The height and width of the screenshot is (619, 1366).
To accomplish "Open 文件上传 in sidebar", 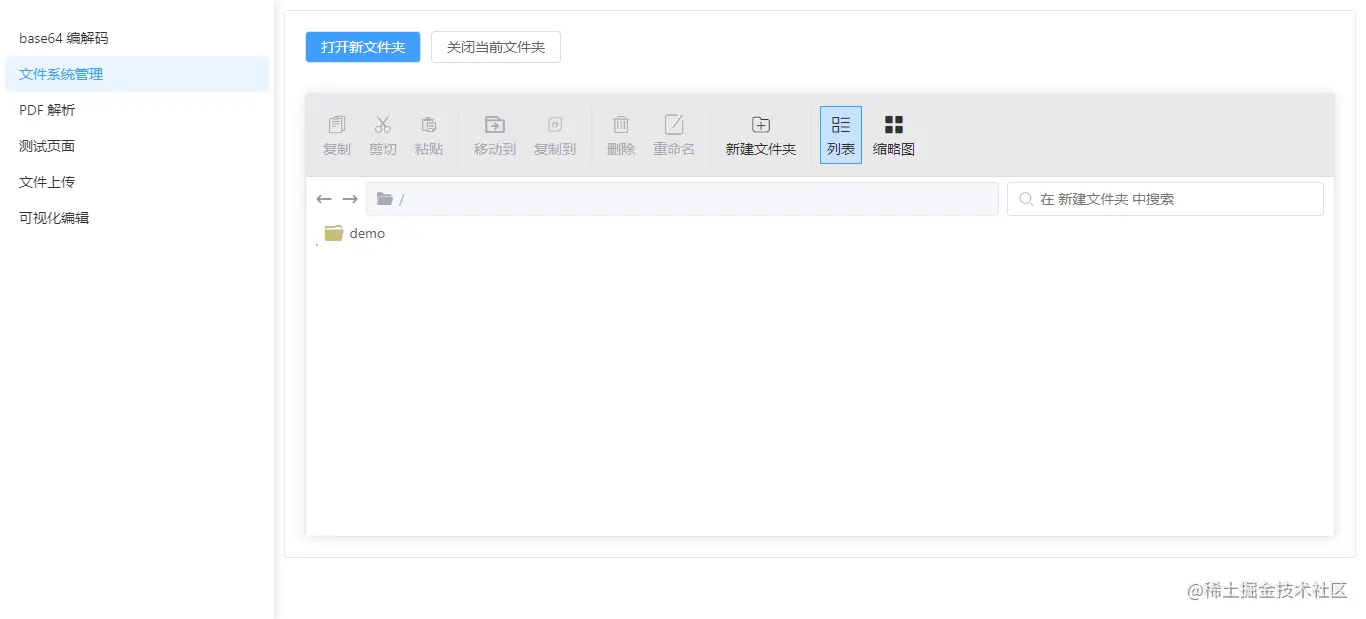I will pyautogui.click(x=137, y=182).
